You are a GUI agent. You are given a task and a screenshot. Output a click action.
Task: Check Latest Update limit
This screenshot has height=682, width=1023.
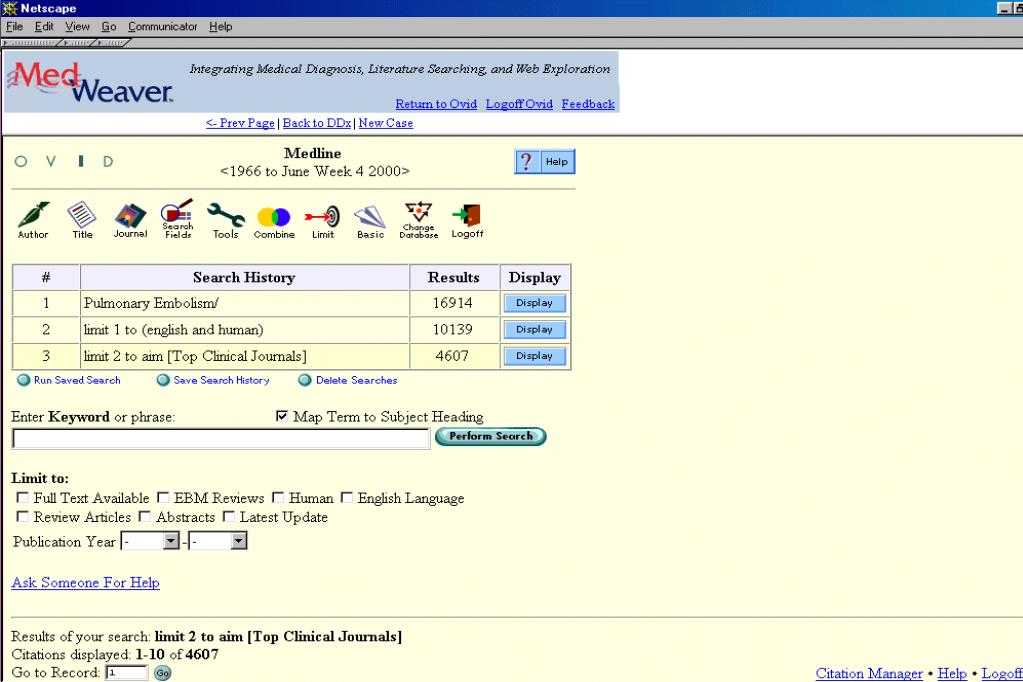click(x=228, y=516)
